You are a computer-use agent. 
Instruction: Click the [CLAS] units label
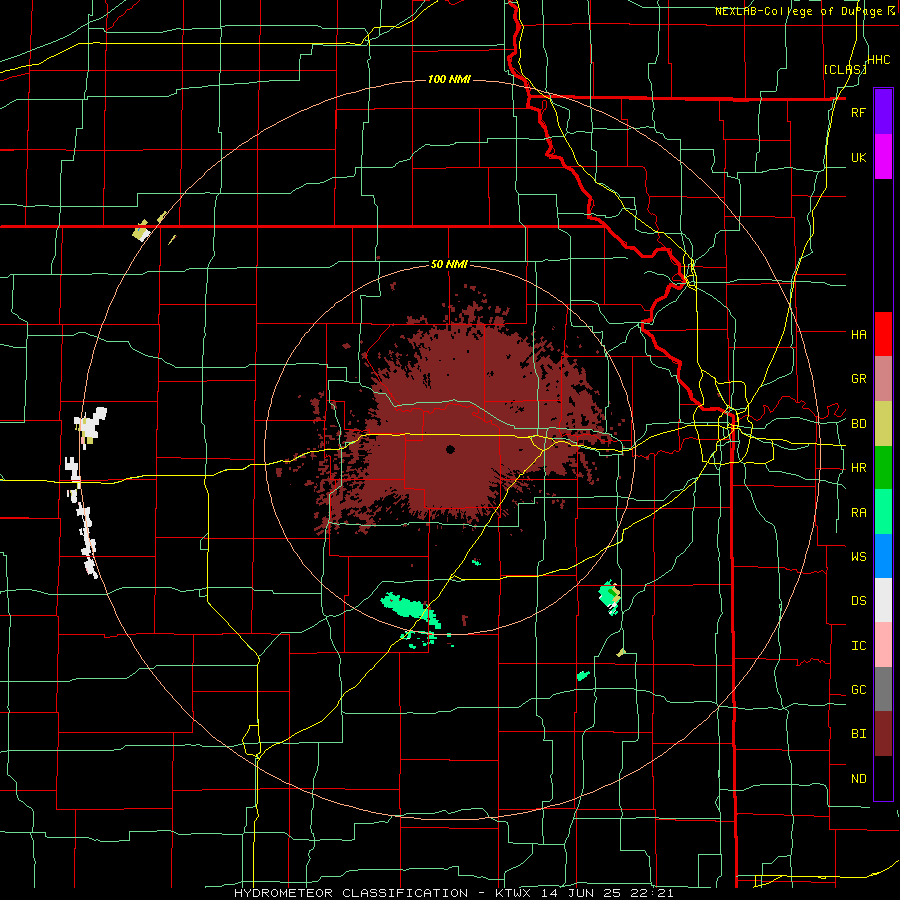[x=845, y=70]
